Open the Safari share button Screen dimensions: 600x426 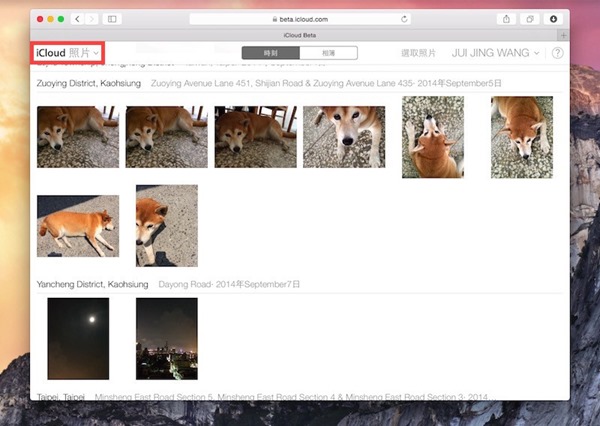506,19
